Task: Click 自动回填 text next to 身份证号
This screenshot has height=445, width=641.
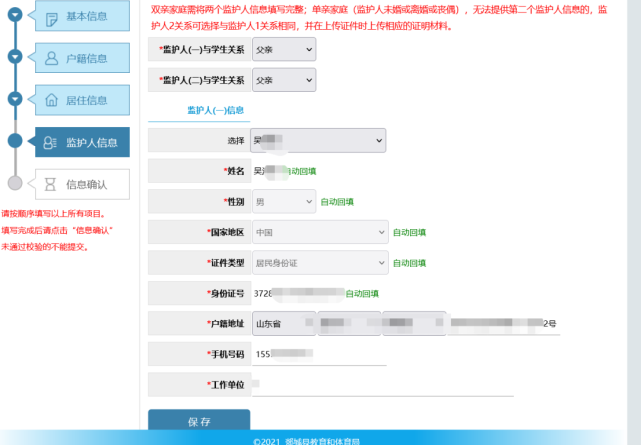Action: pyautogui.click(x=362, y=293)
